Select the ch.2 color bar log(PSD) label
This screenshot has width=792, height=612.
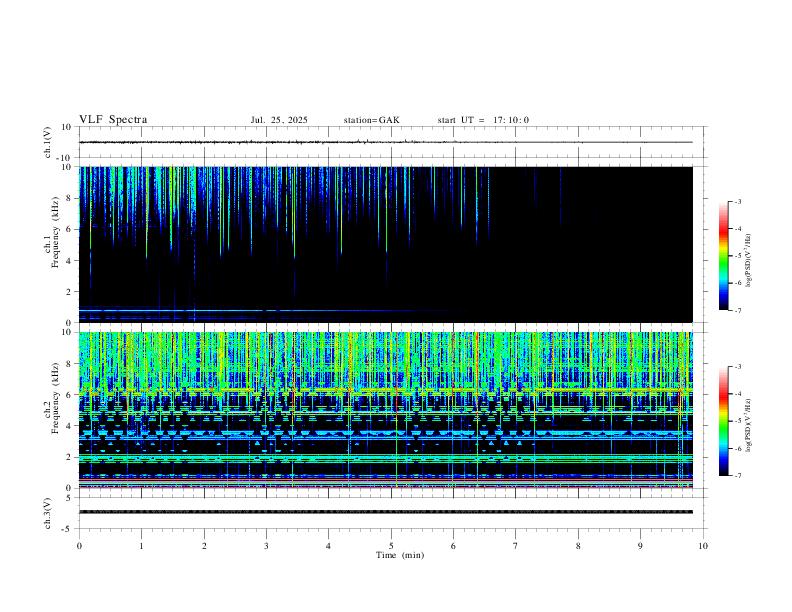[x=748, y=425]
